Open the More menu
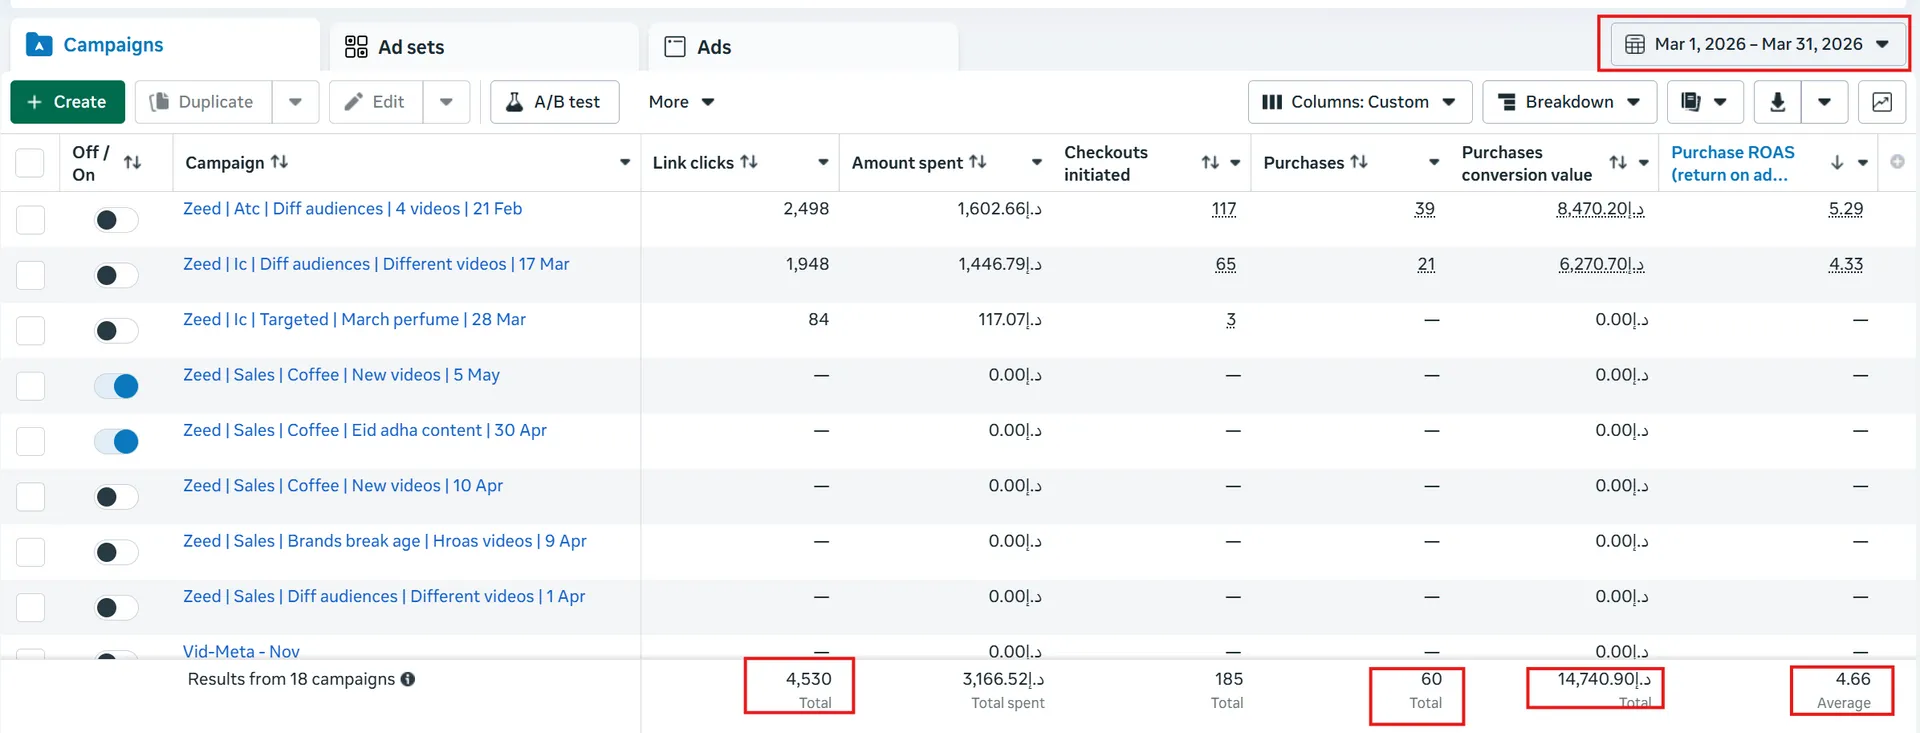 (x=681, y=102)
